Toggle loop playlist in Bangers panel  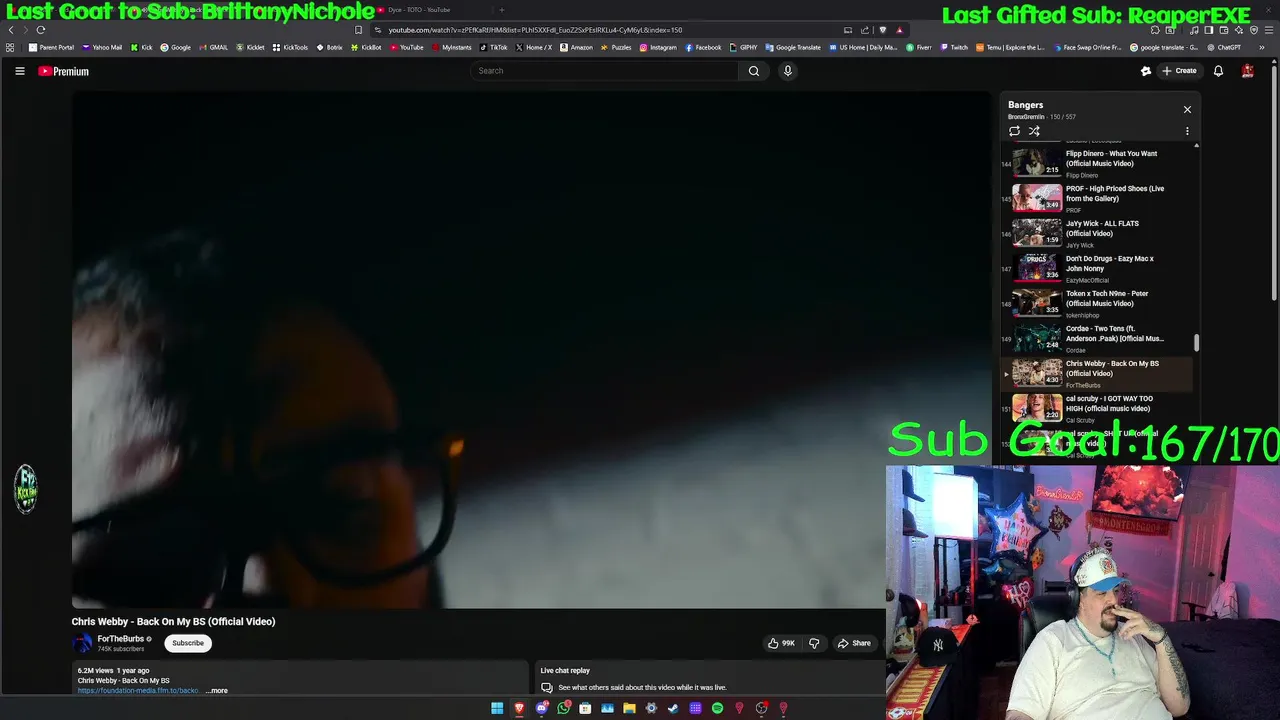click(x=1014, y=131)
